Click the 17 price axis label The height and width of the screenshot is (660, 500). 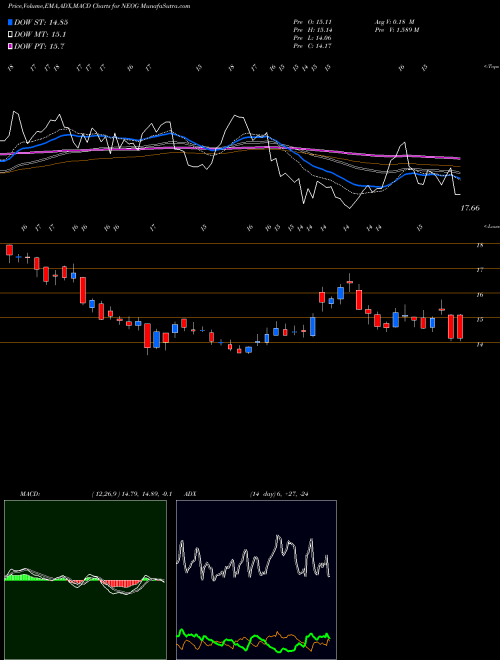pos(479,270)
